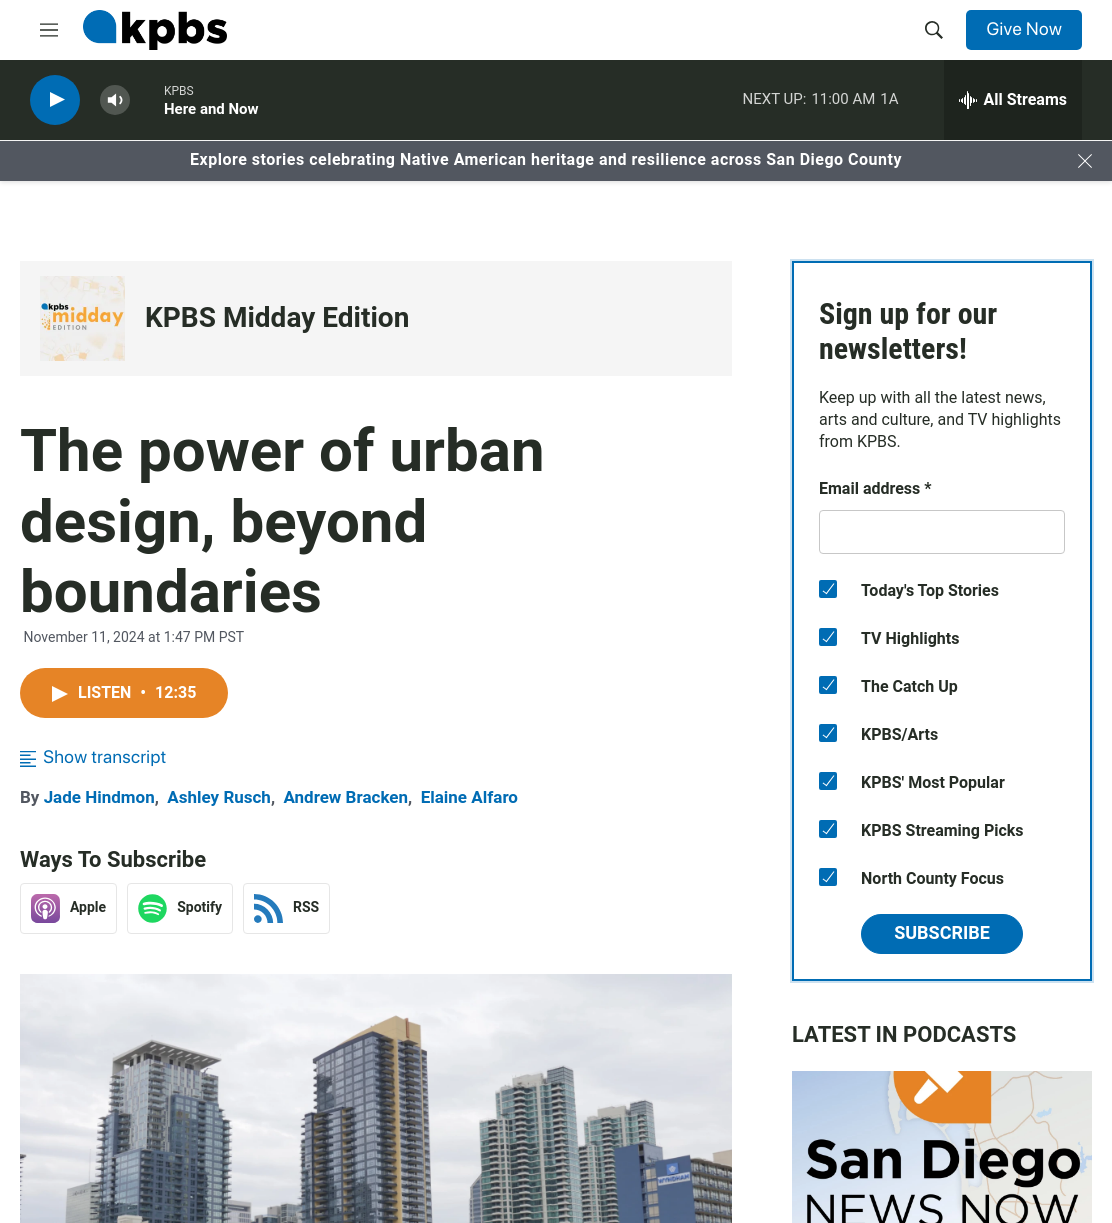Screen dimensions: 1112x1223
Task: Uncheck Today's Top Stories newsletter
Action: click(x=828, y=589)
